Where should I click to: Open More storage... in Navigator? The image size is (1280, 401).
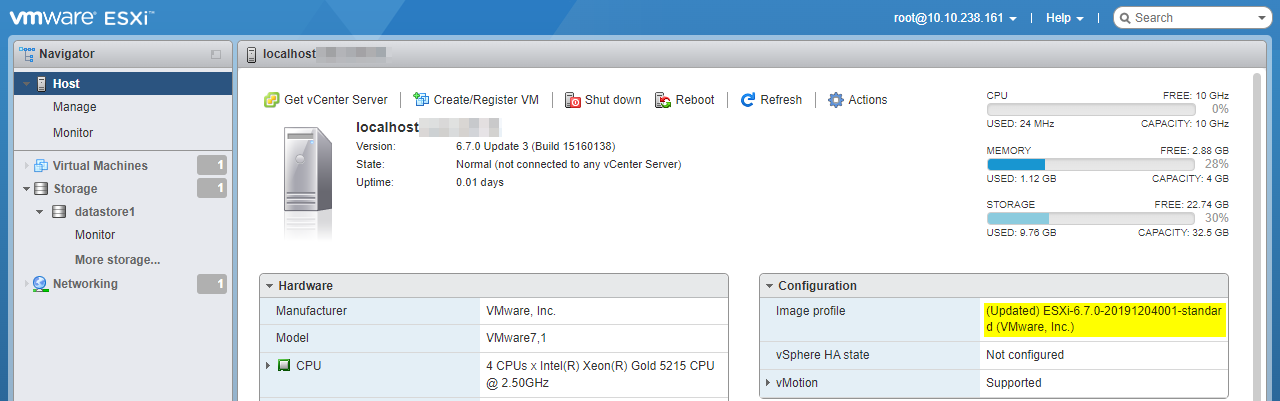tap(117, 260)
